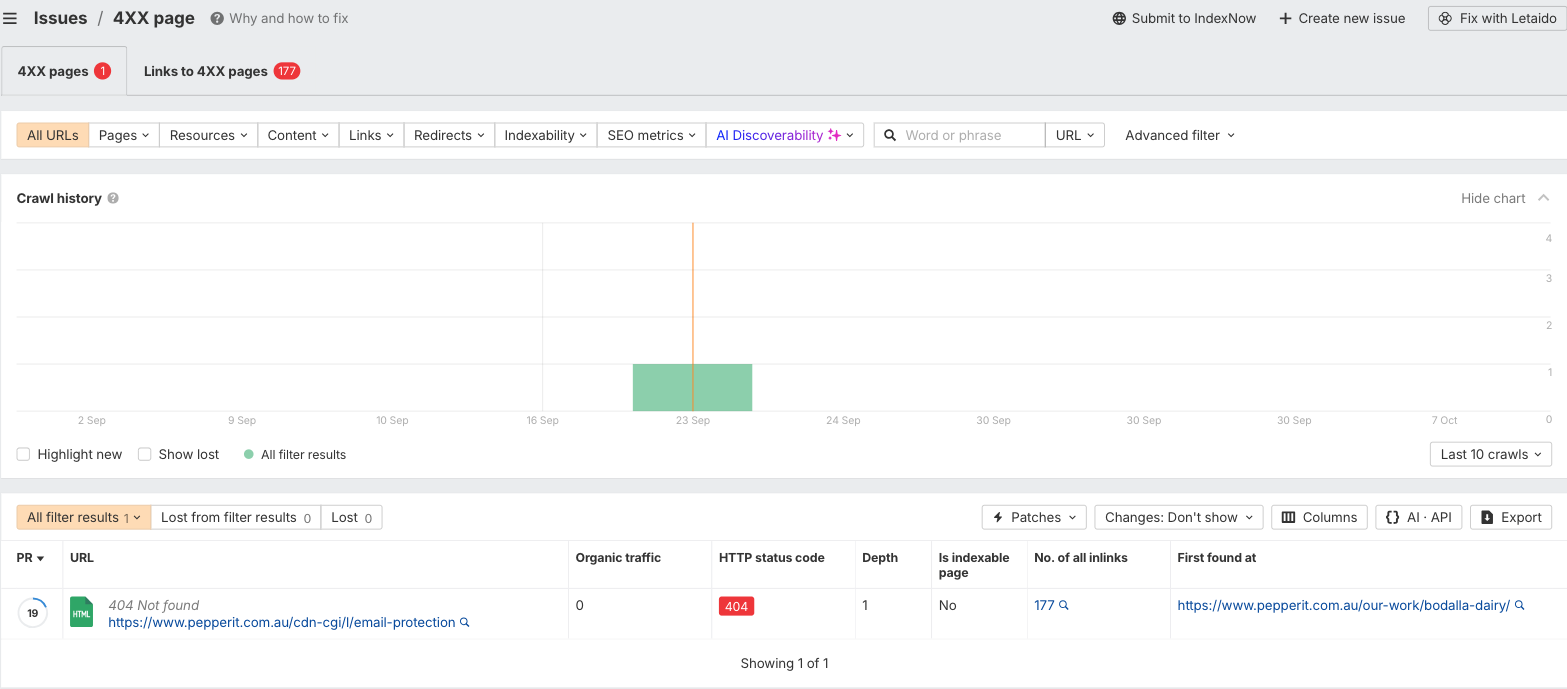
Task: Open the 177 inlinks count link
Action: pyautogui.click(x=1045, y=605)
